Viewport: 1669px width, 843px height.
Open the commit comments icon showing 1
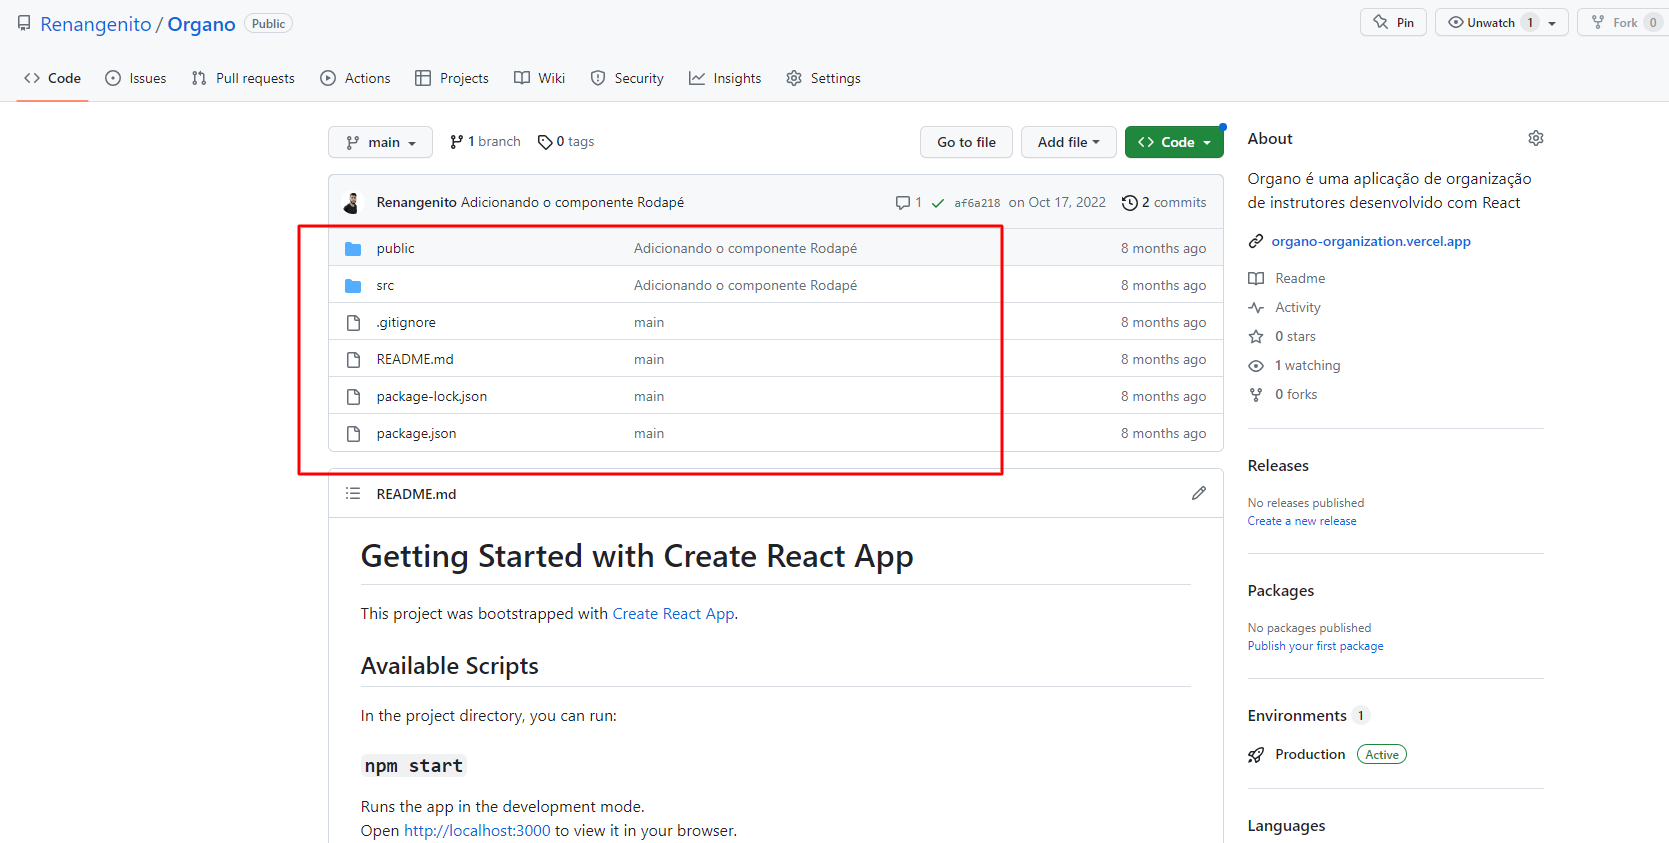[x=908, y=202]
